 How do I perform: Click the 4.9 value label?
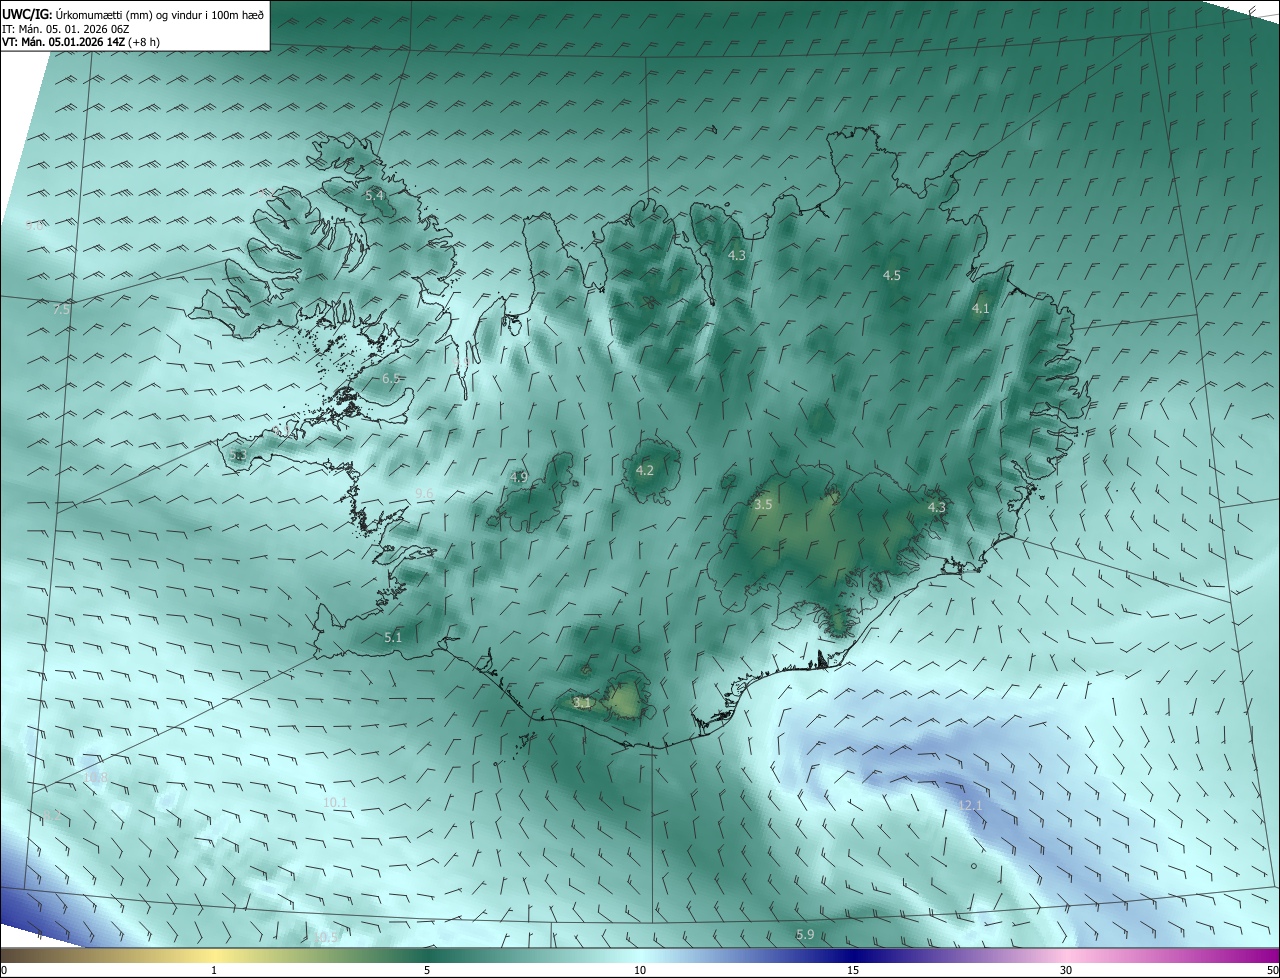click(518, 477)
